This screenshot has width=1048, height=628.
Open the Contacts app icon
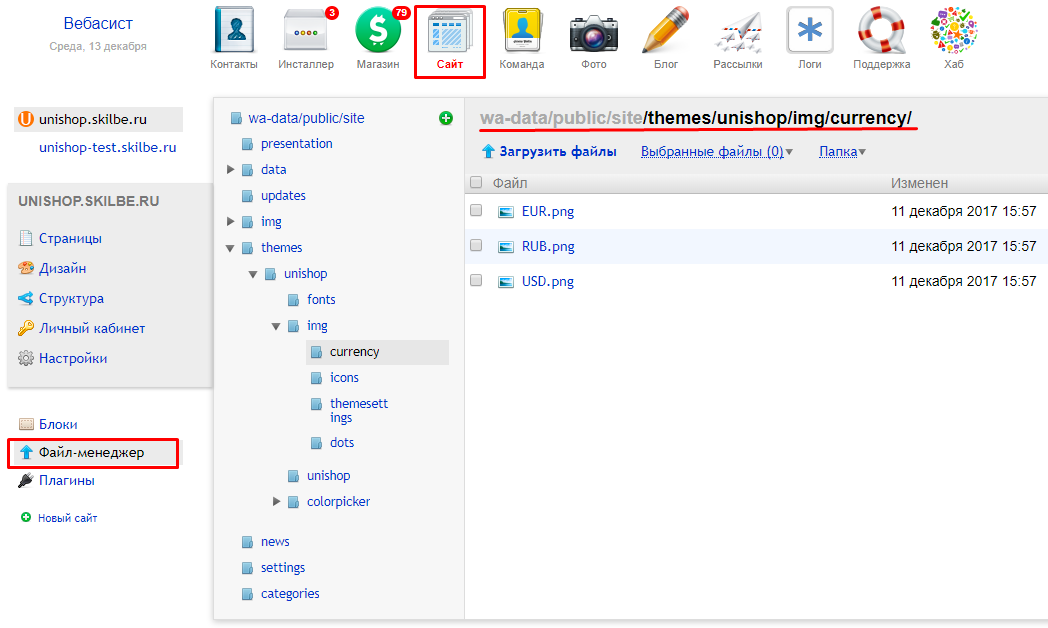(x=234, y=32)
